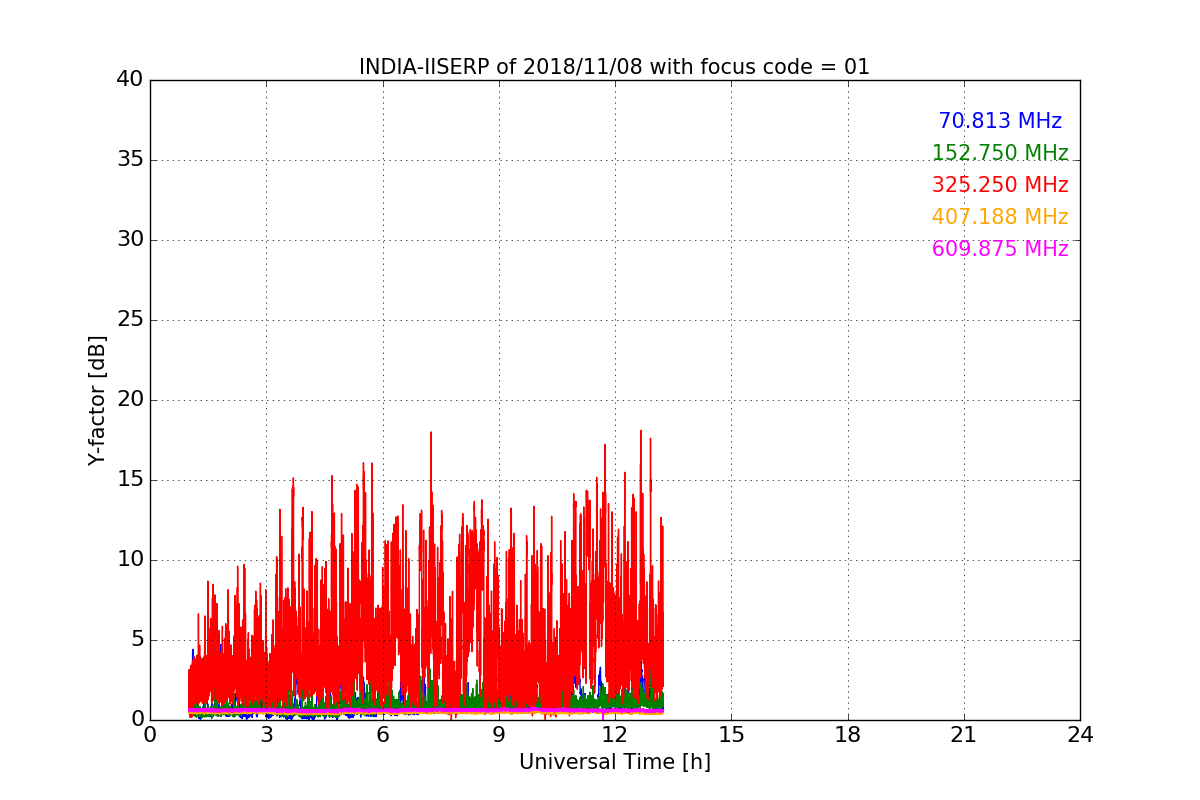The image size is (1200, 800).
Task: Select the 152.750 MHz legend label
Action: pos(1000,153)
